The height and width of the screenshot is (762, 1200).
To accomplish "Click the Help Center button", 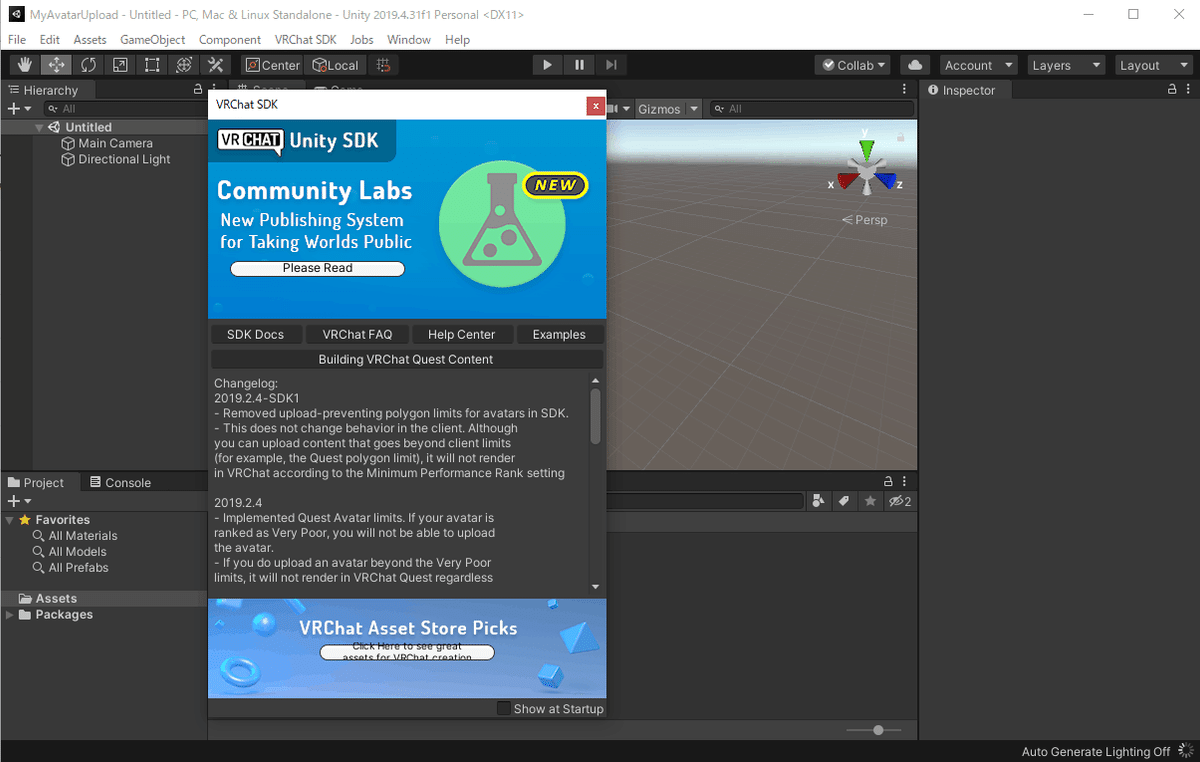I will pyautogui.click(x=461, y=334).
